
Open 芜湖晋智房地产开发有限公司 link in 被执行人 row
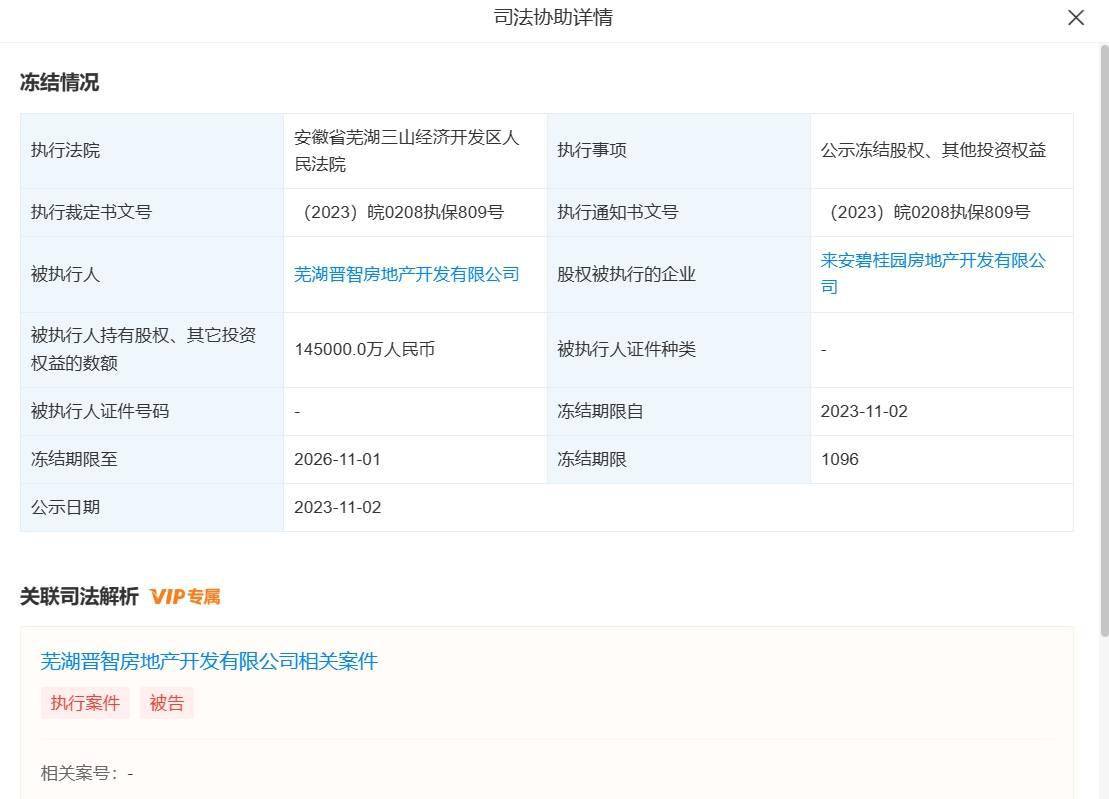point(406,274)
